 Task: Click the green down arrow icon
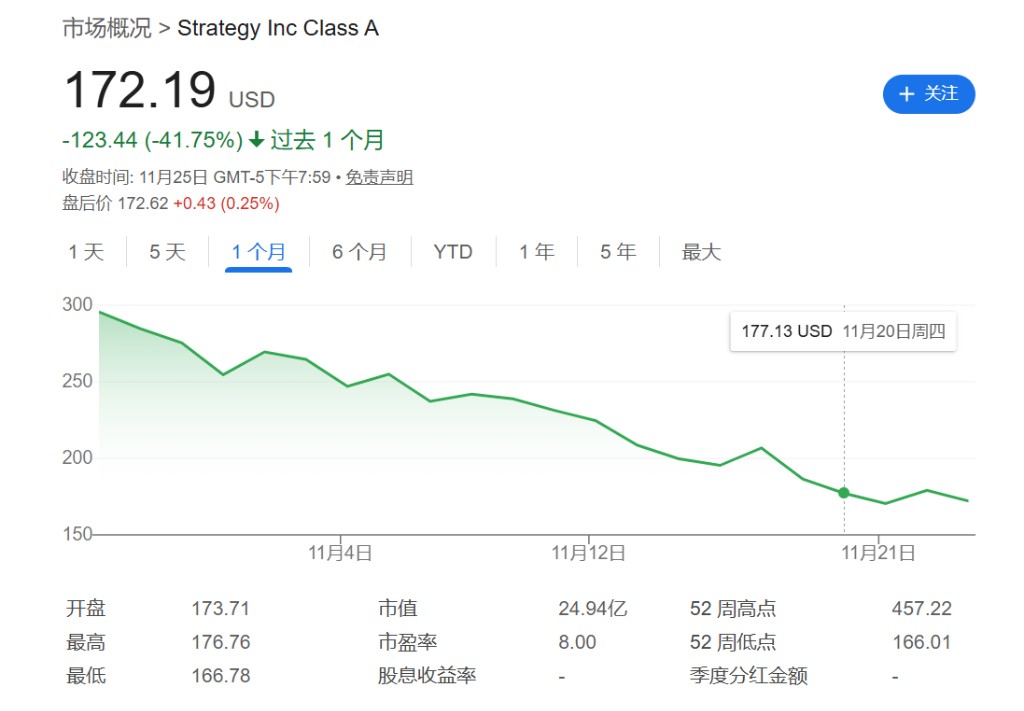point(257,140)
